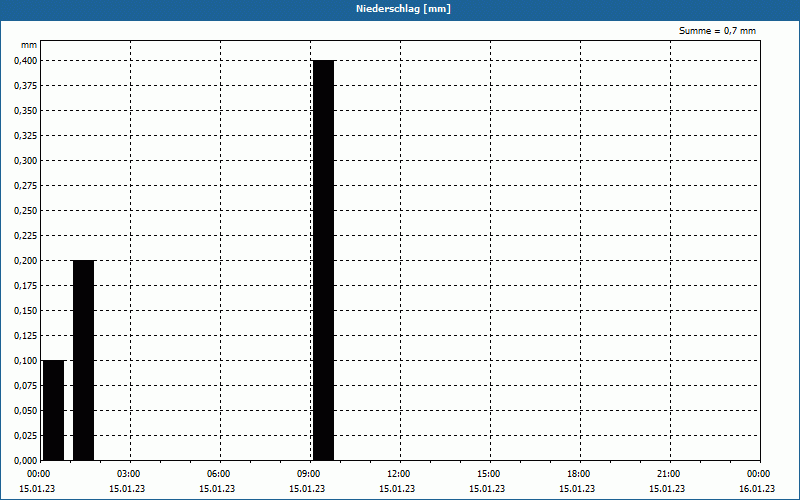The height and width of the screenshot is (500, 800).
Task: Click the 09:00 time axis label
Action: [309, 474]
